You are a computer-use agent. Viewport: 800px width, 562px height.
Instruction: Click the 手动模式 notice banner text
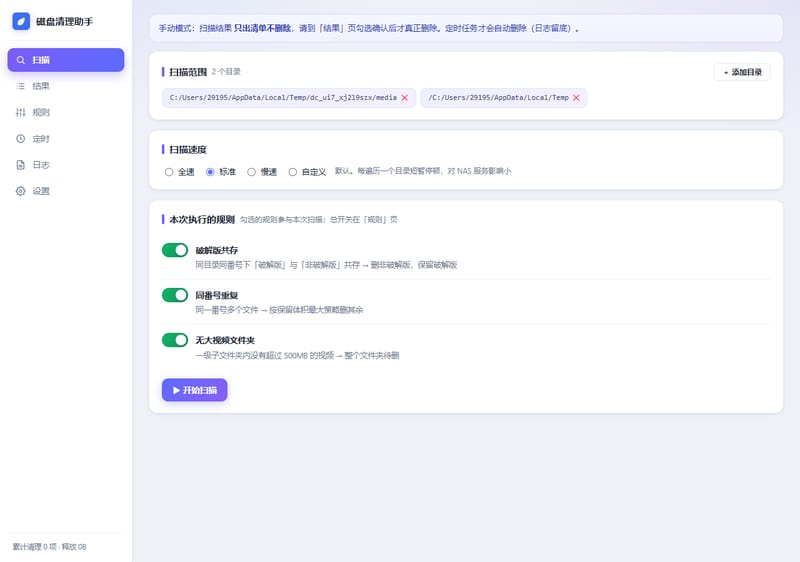368,29
